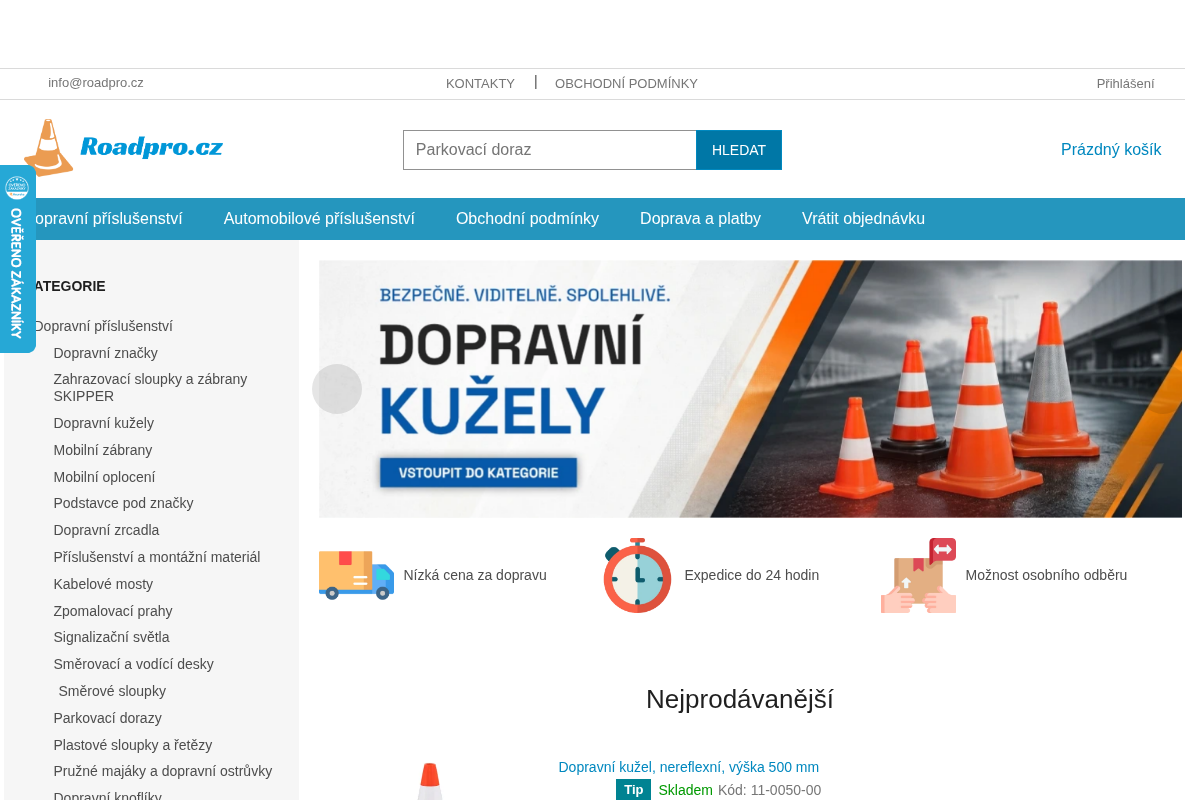Open the Prázdný košík cart
The image size is (1200, 800).
click(1111, 150)
